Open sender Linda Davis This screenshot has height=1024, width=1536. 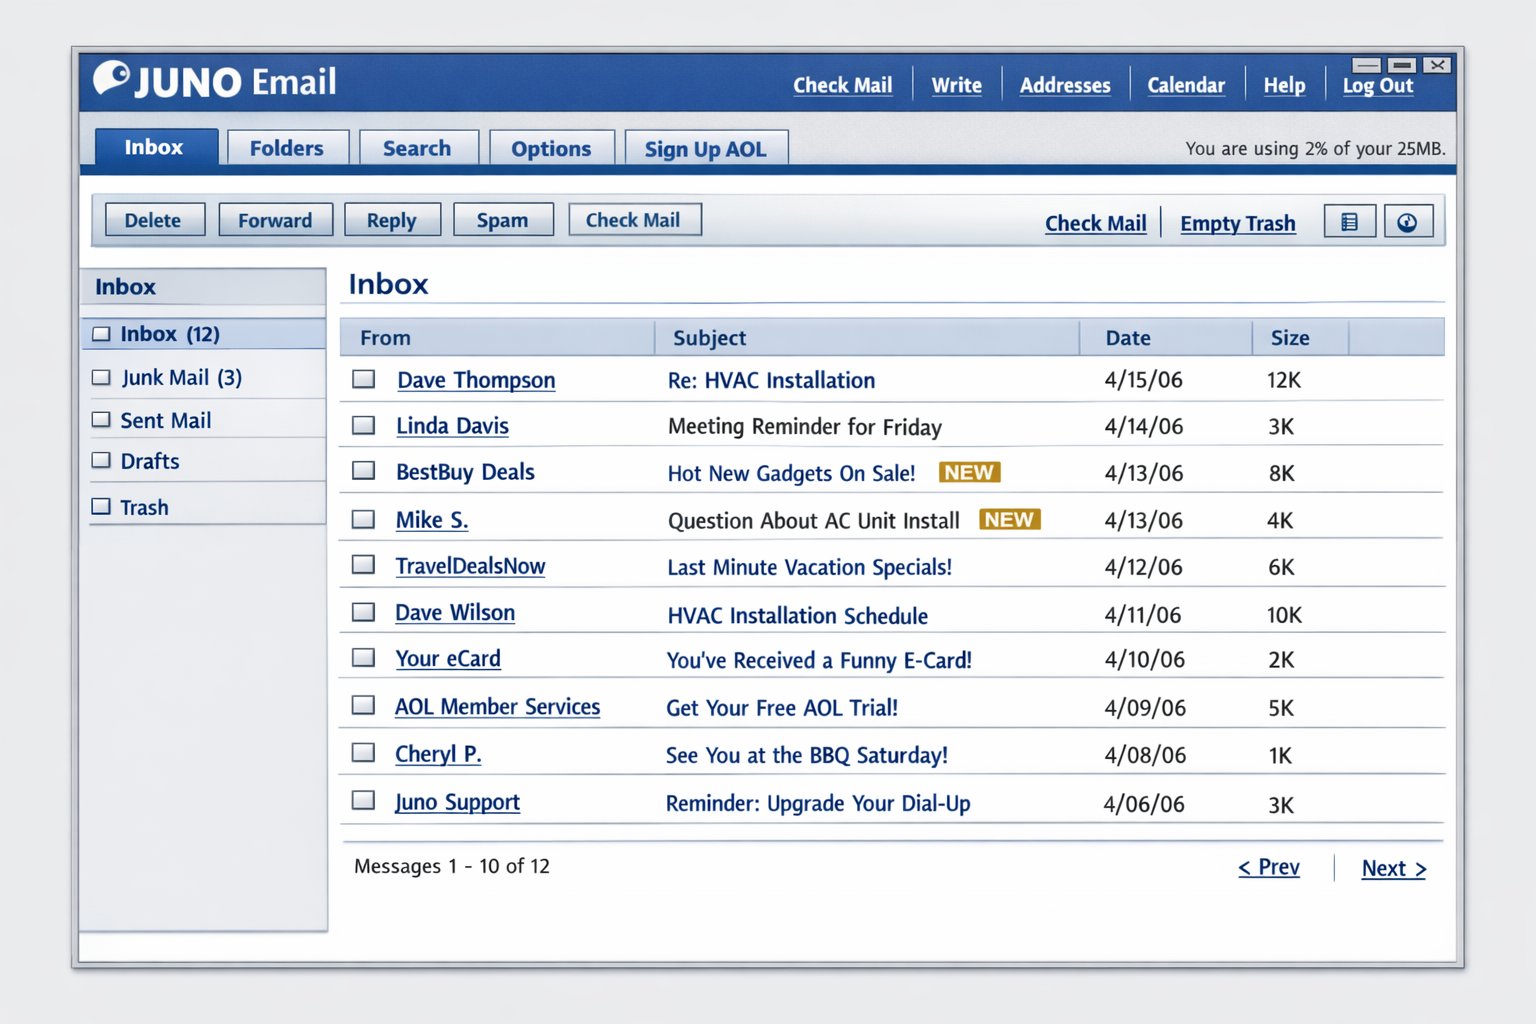pyautogui.click(x=452, y=426)
